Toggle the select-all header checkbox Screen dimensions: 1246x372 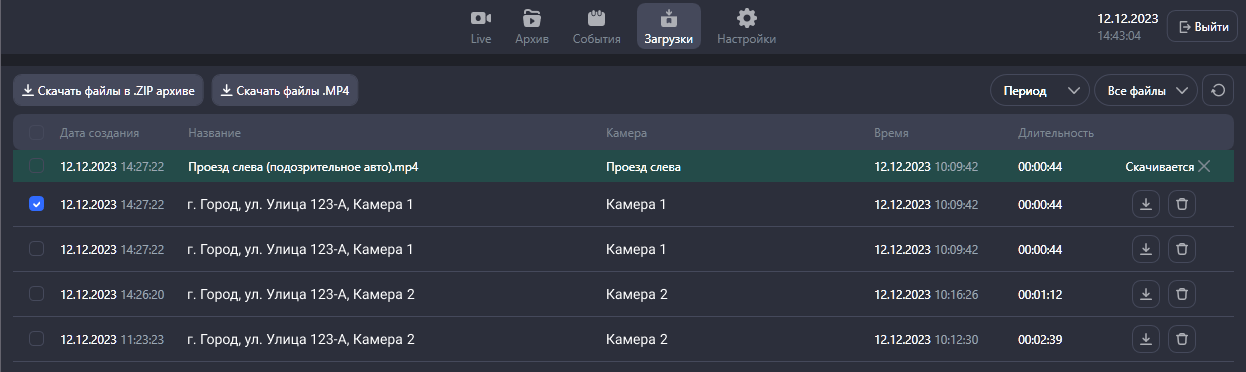pyautogui.click(x=37, y=132)
